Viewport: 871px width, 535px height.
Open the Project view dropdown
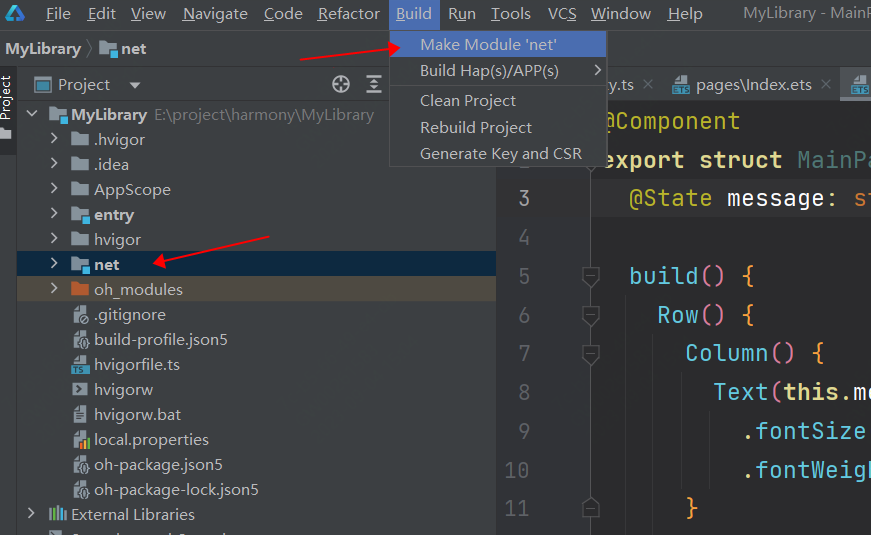click(135, 85)
